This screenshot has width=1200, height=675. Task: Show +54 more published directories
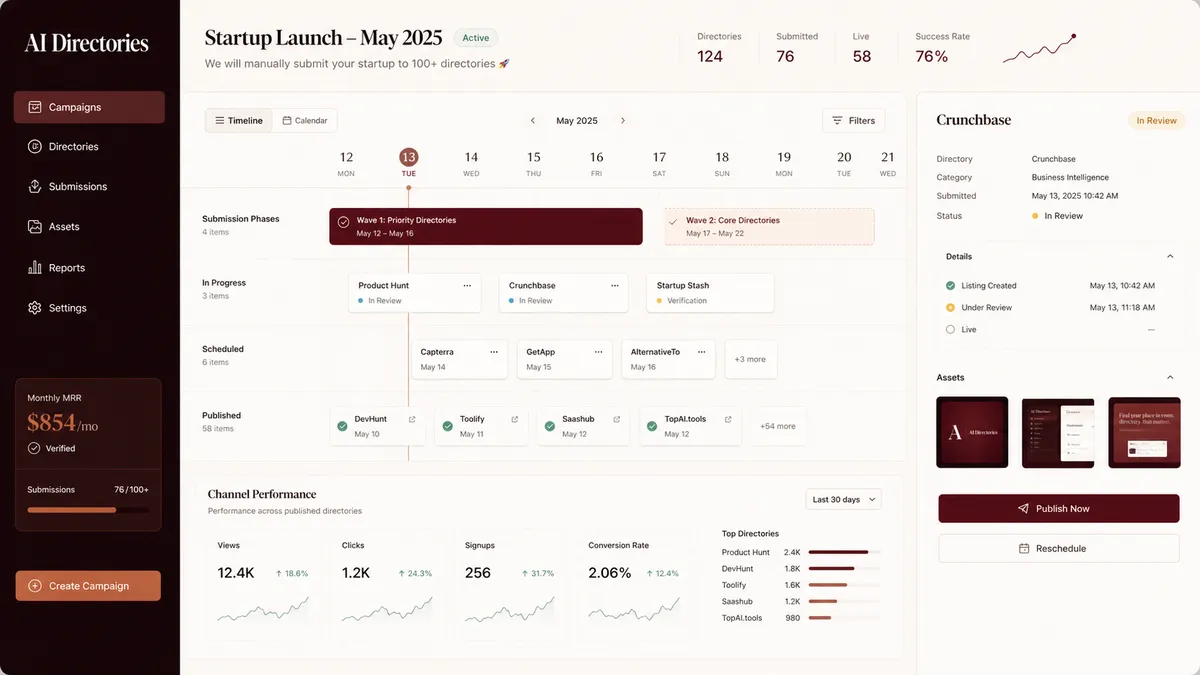click(777, 426)
